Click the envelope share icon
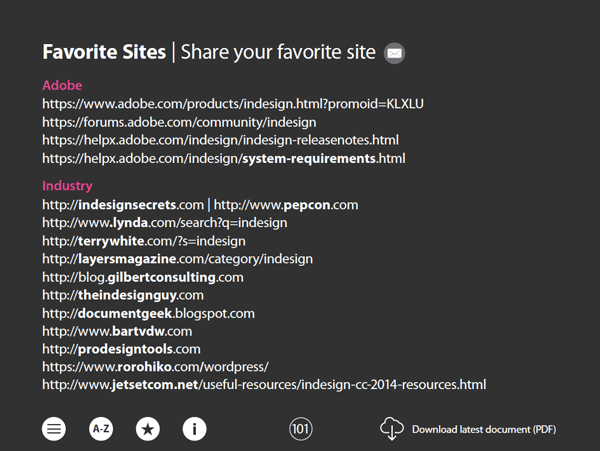Image resolution: width=600 pixels, height=451 pixels. 394,53
